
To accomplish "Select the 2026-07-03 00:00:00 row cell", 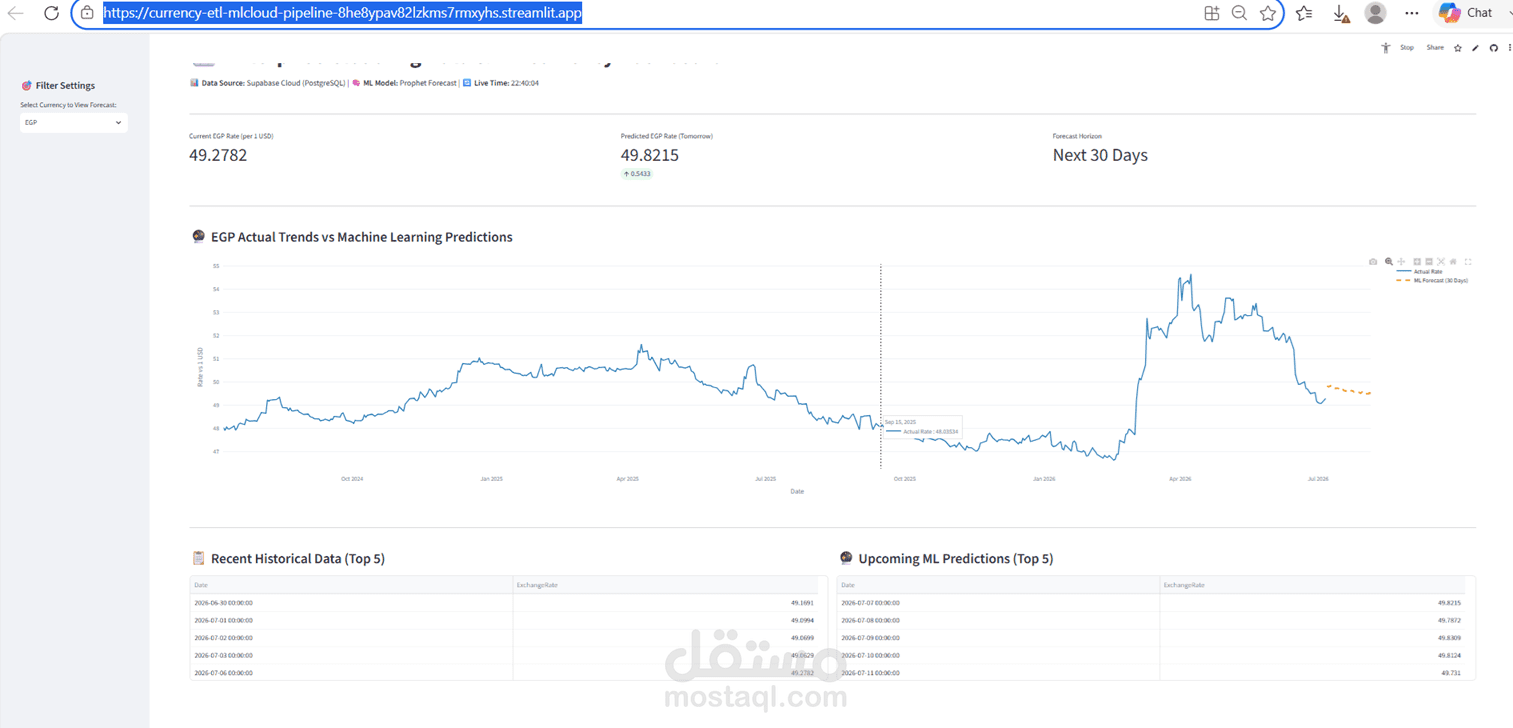I will point(351,655).
